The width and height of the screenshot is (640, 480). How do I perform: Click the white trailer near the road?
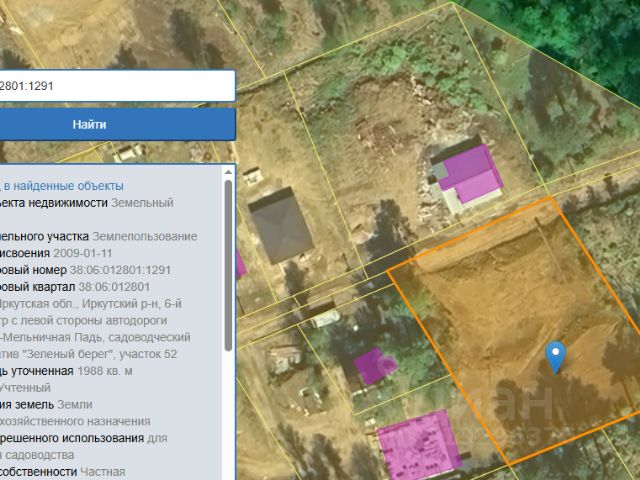(326, 318)
